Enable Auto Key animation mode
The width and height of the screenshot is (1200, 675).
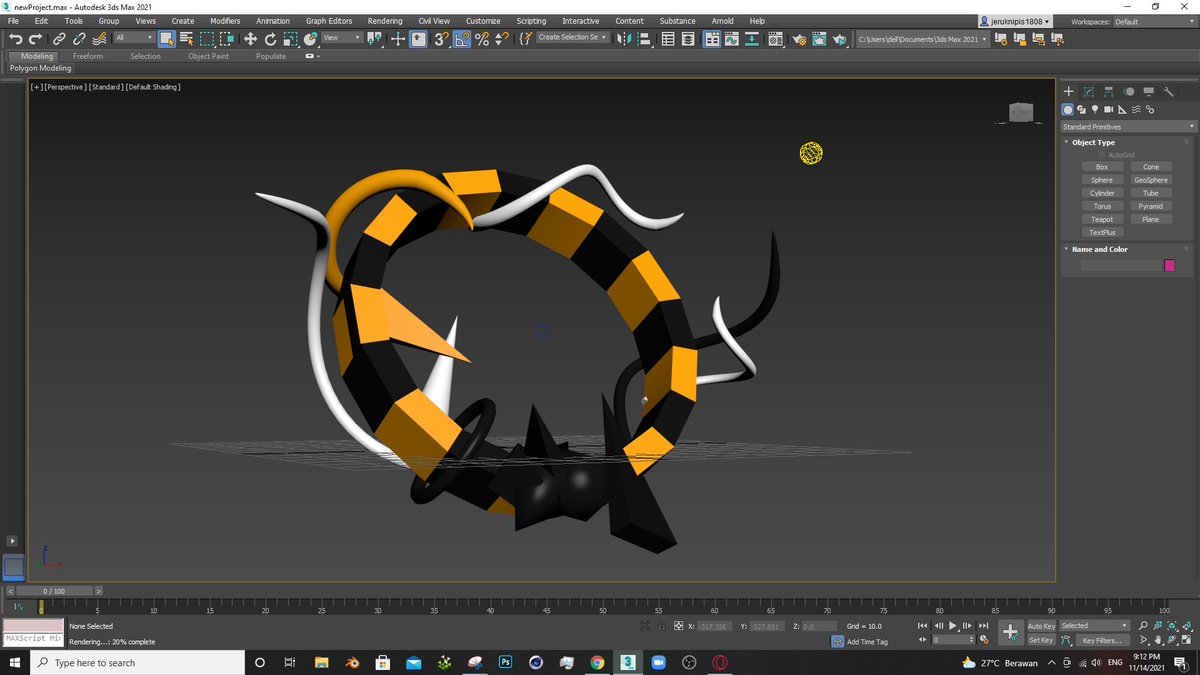tap(1040, 625)
